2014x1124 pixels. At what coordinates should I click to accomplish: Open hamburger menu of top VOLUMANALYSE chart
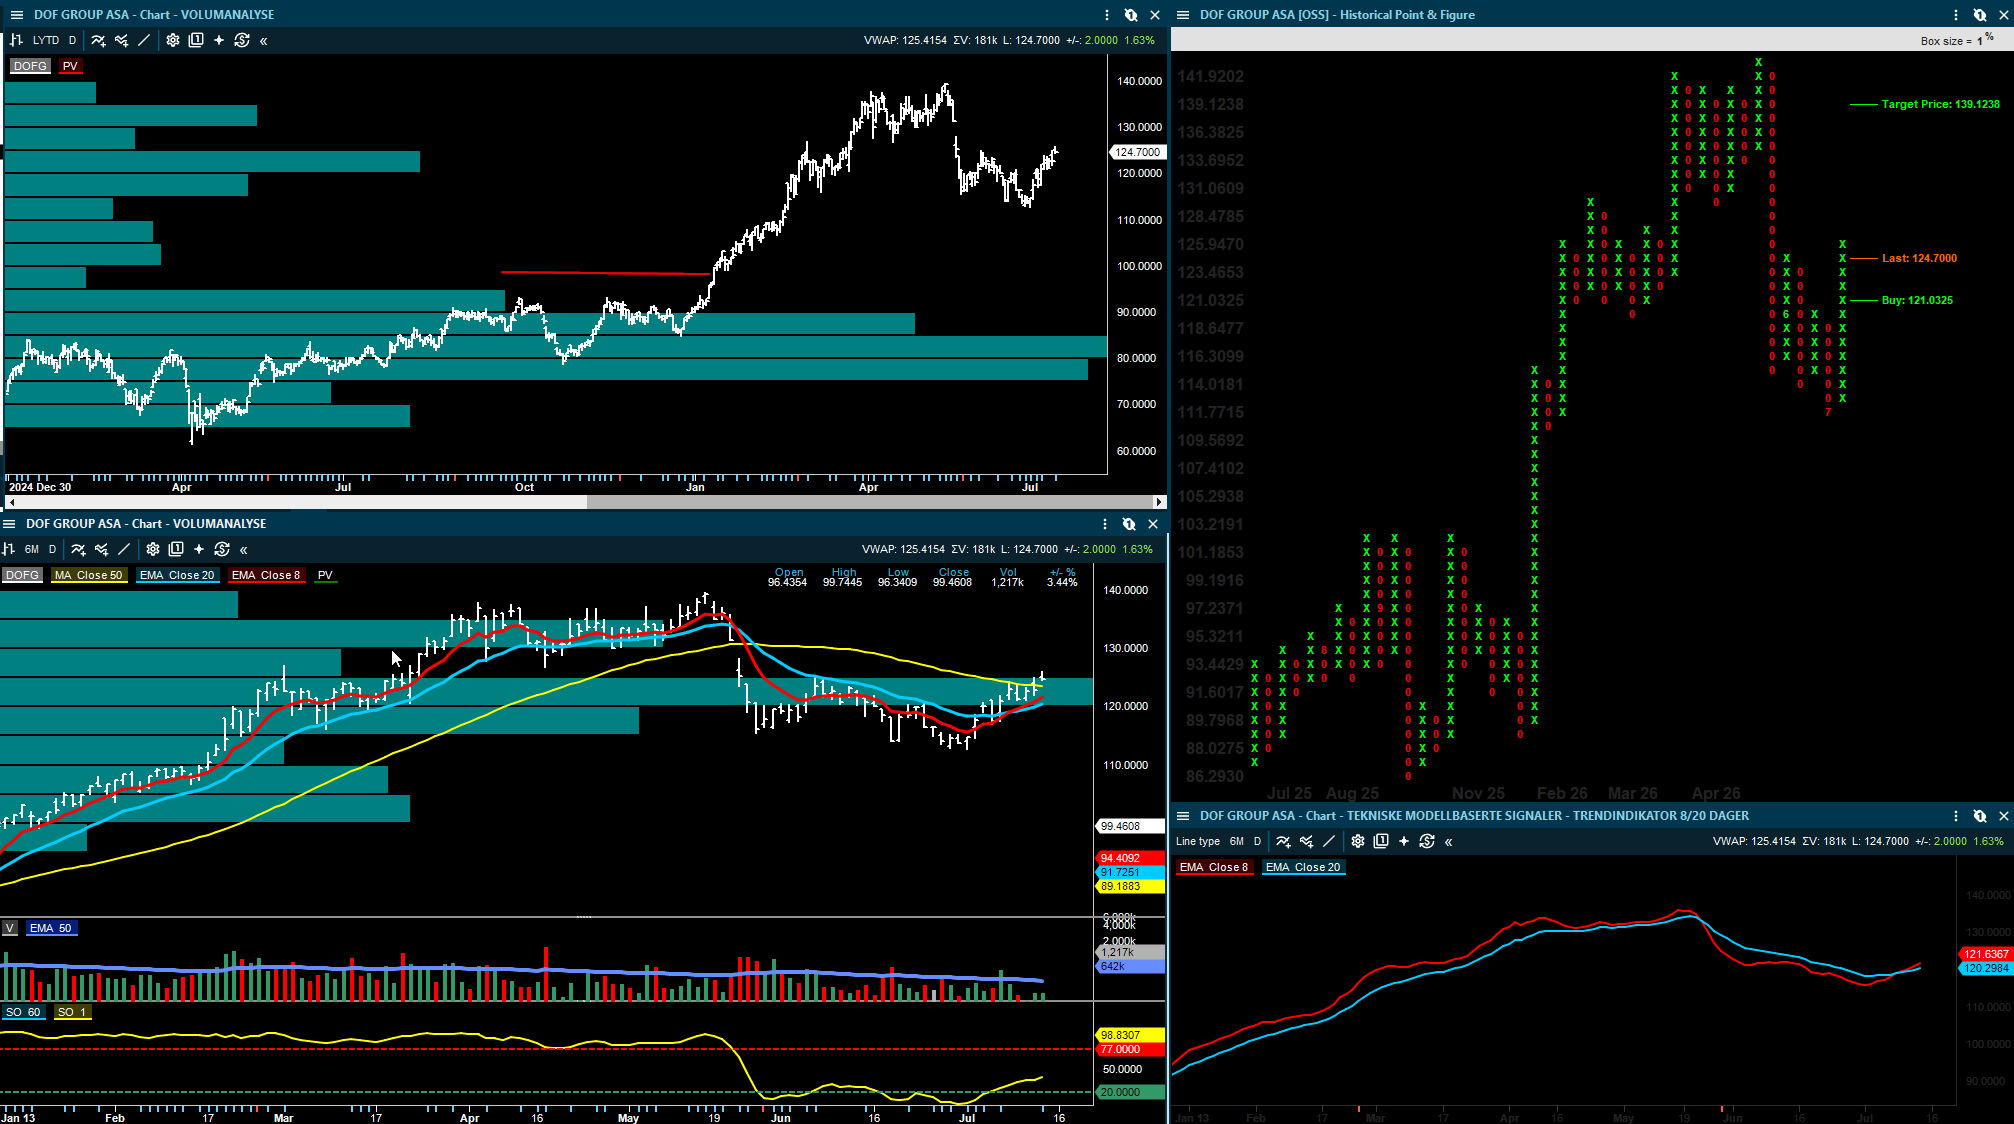coord(16,15)
